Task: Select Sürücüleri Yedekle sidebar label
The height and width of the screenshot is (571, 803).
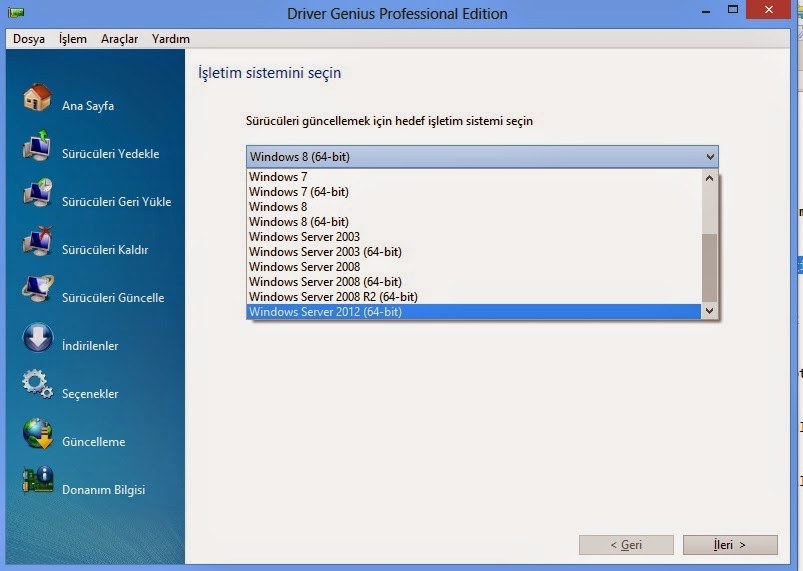Action: (x=111, y=154)
